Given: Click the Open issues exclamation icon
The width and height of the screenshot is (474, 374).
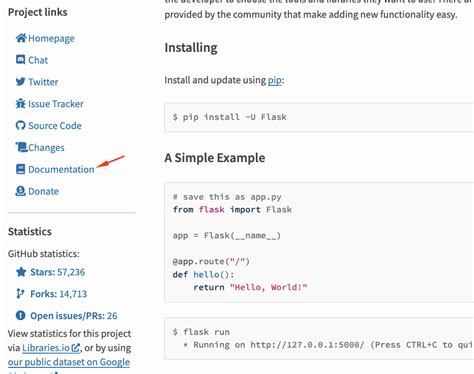Looking at the screenshot, I should (x=20, y=315).
